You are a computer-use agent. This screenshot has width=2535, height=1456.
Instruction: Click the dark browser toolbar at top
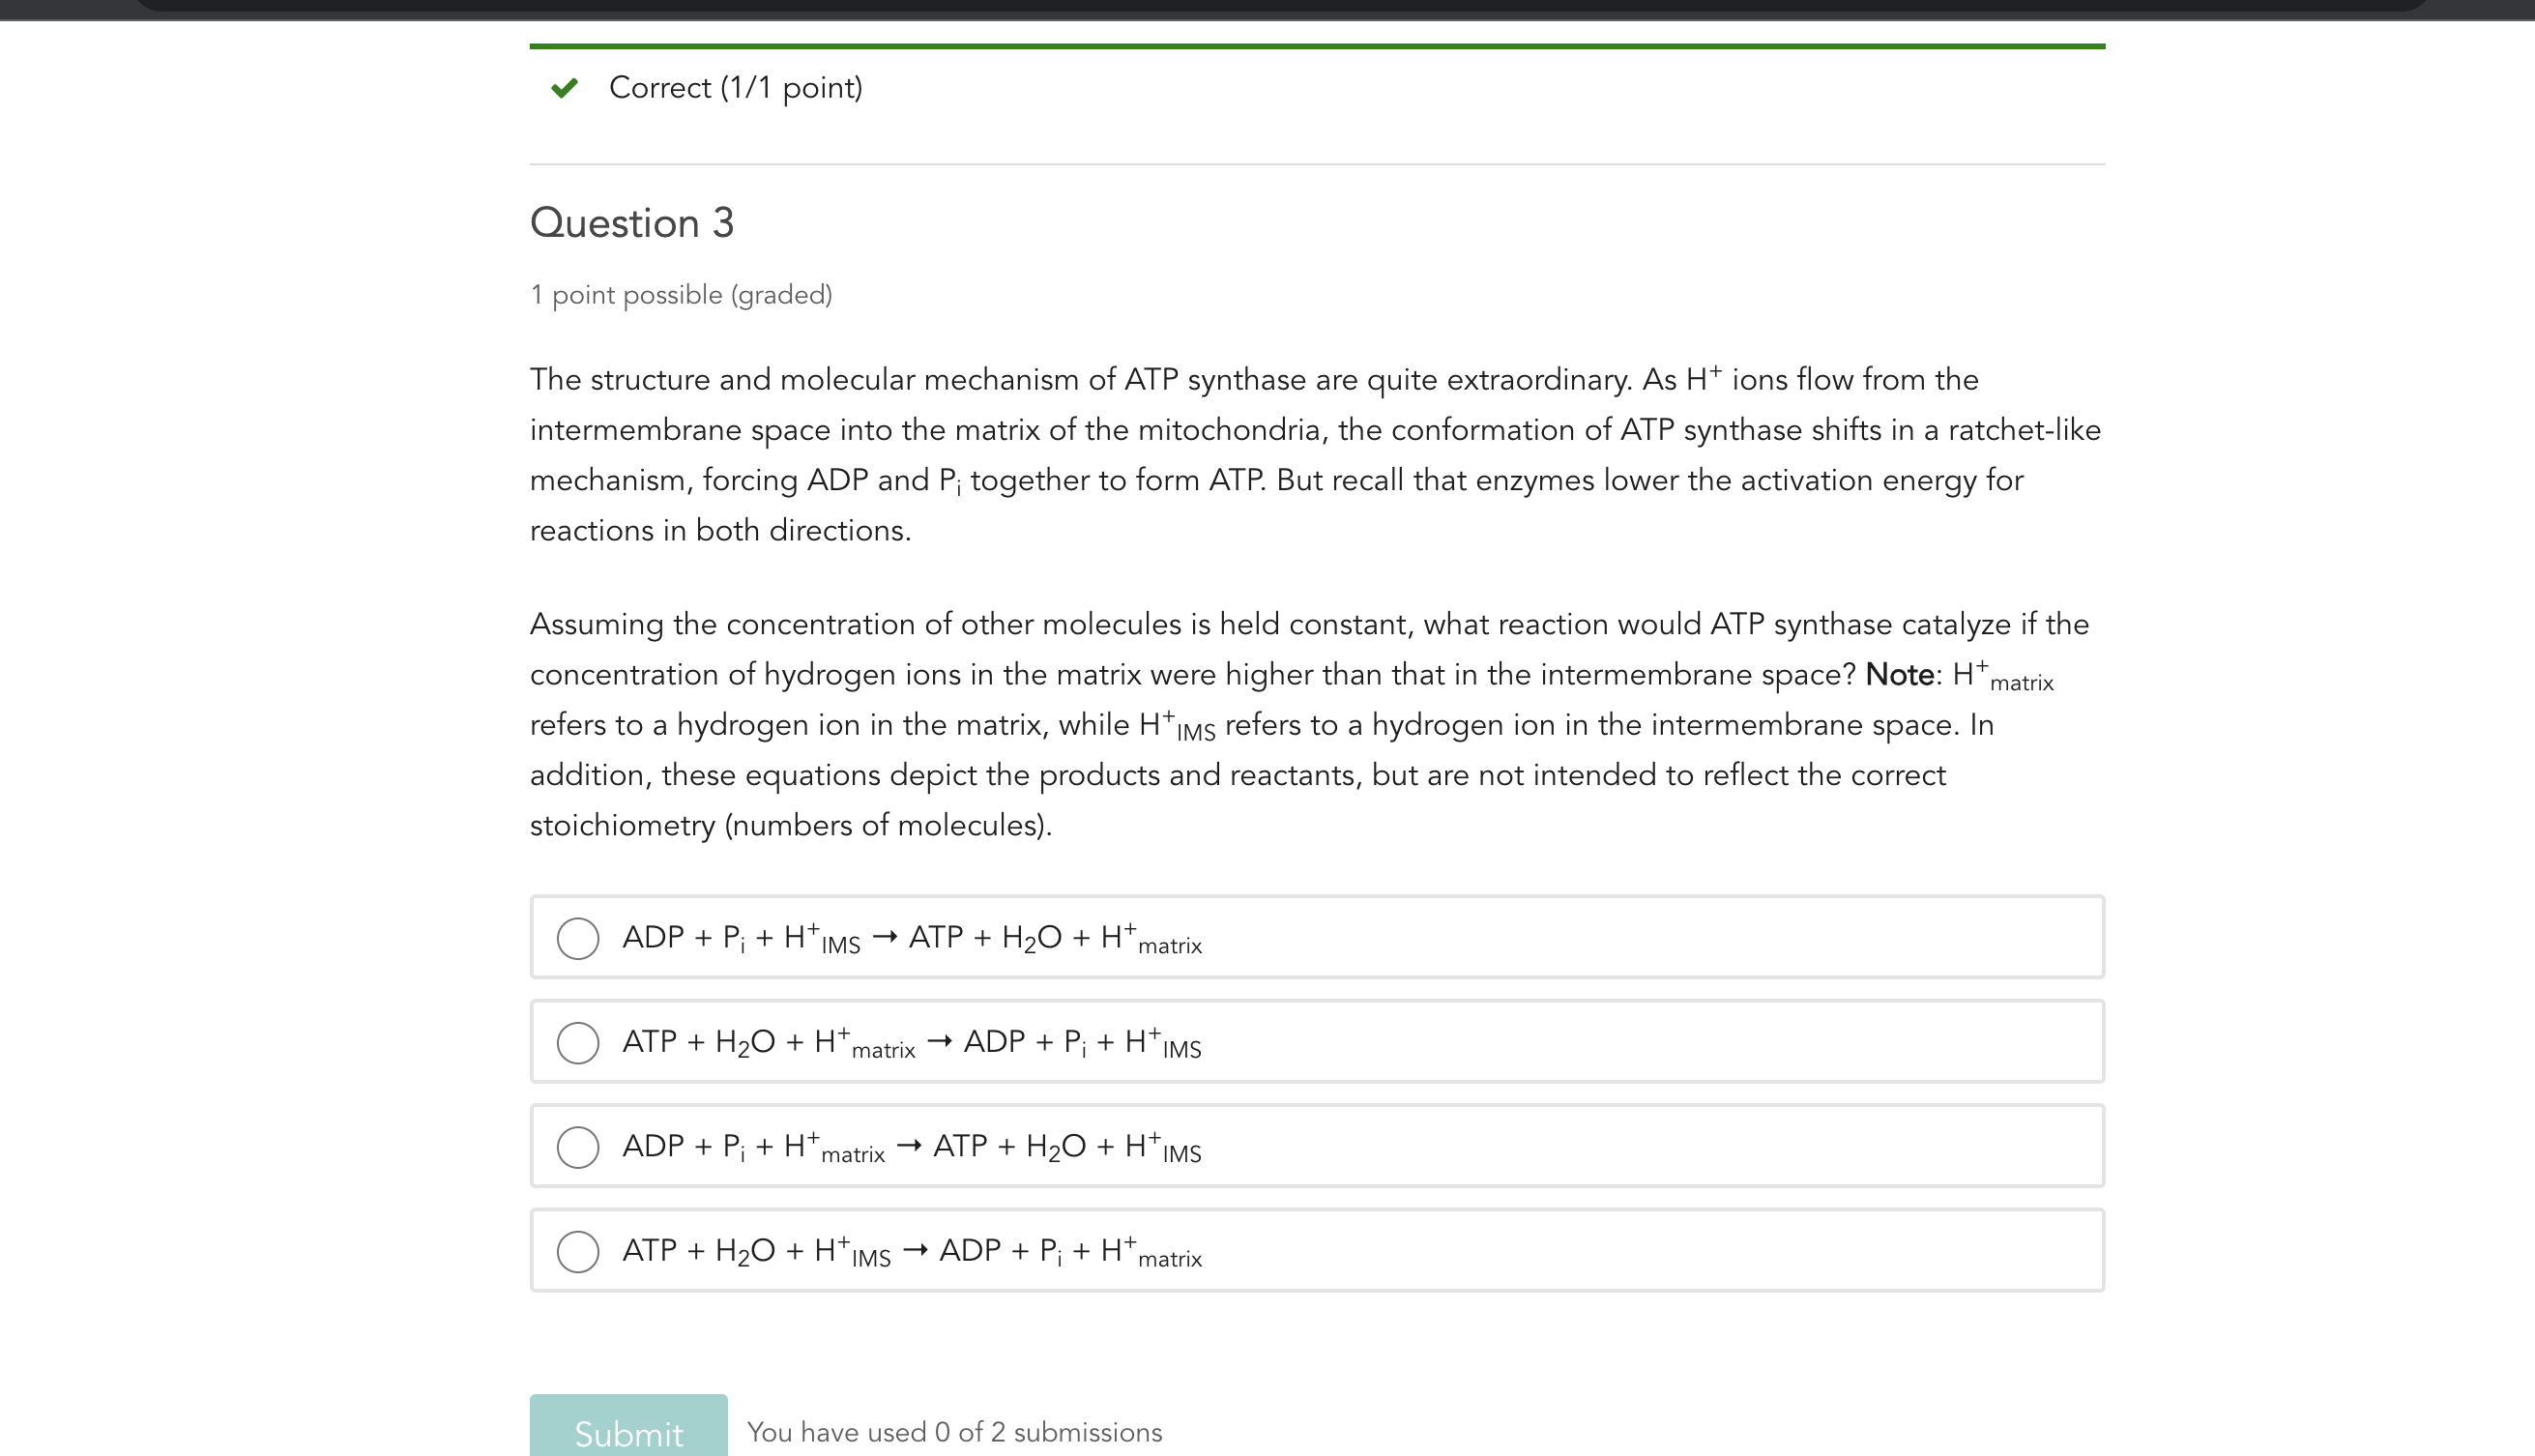point(1267,10)
